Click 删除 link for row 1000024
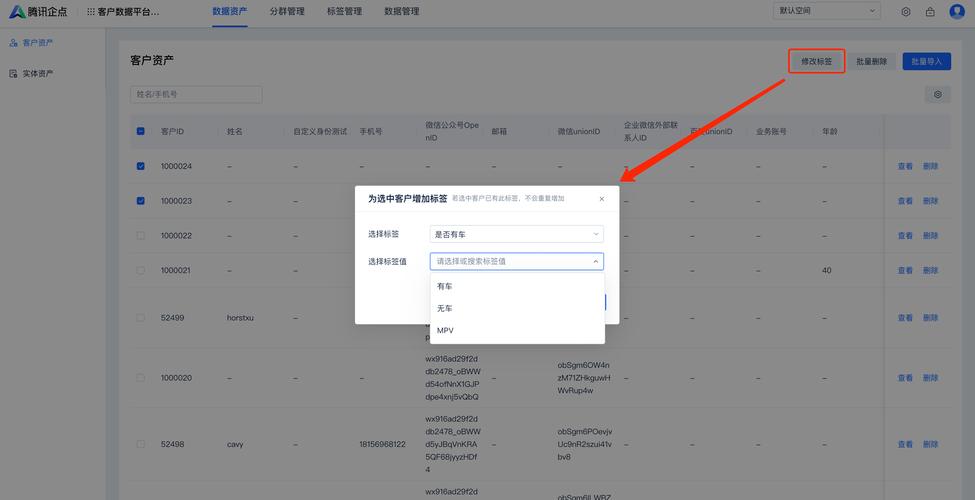This screenshot has width=975, height=500. click(930, 166)
